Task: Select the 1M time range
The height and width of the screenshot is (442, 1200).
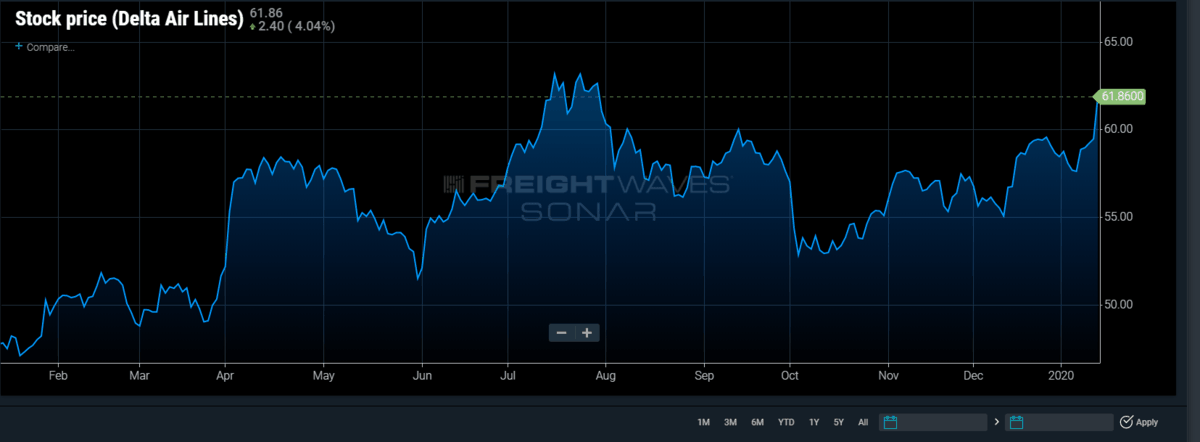Action: 703,422
